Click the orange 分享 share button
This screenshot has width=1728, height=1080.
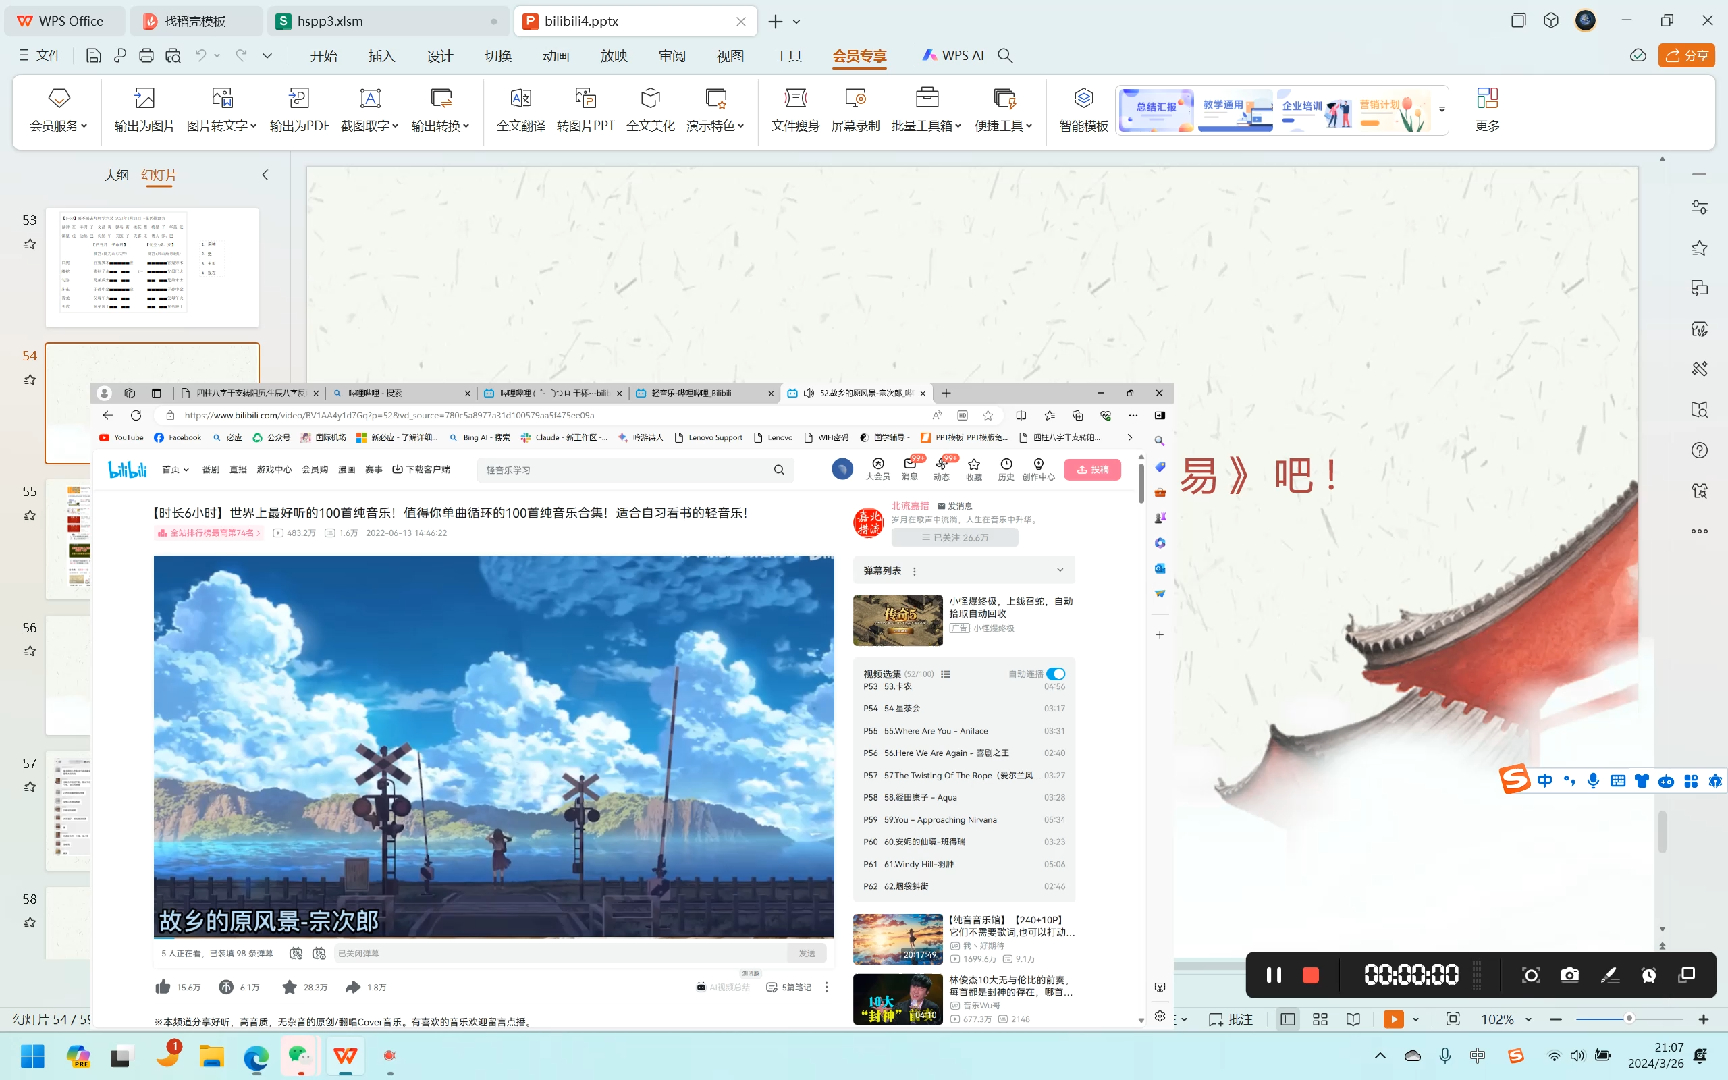coord(1686,55)
